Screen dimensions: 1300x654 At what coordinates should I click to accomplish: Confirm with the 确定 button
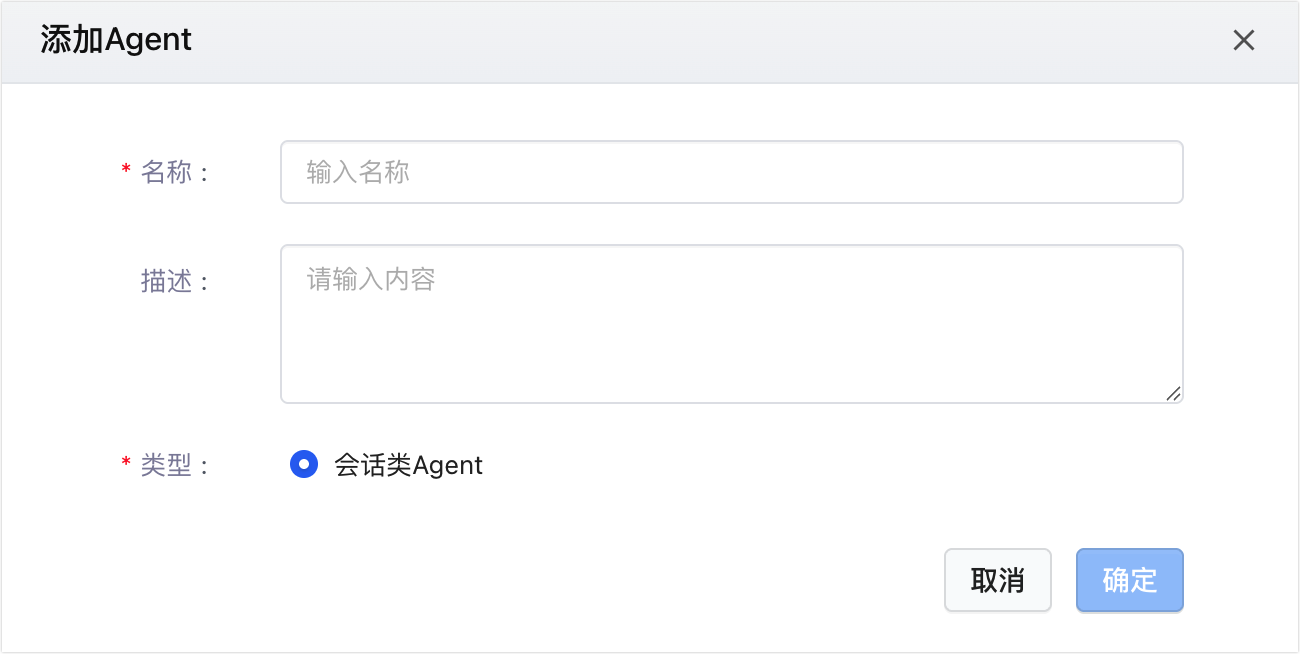pos(1129,580)
